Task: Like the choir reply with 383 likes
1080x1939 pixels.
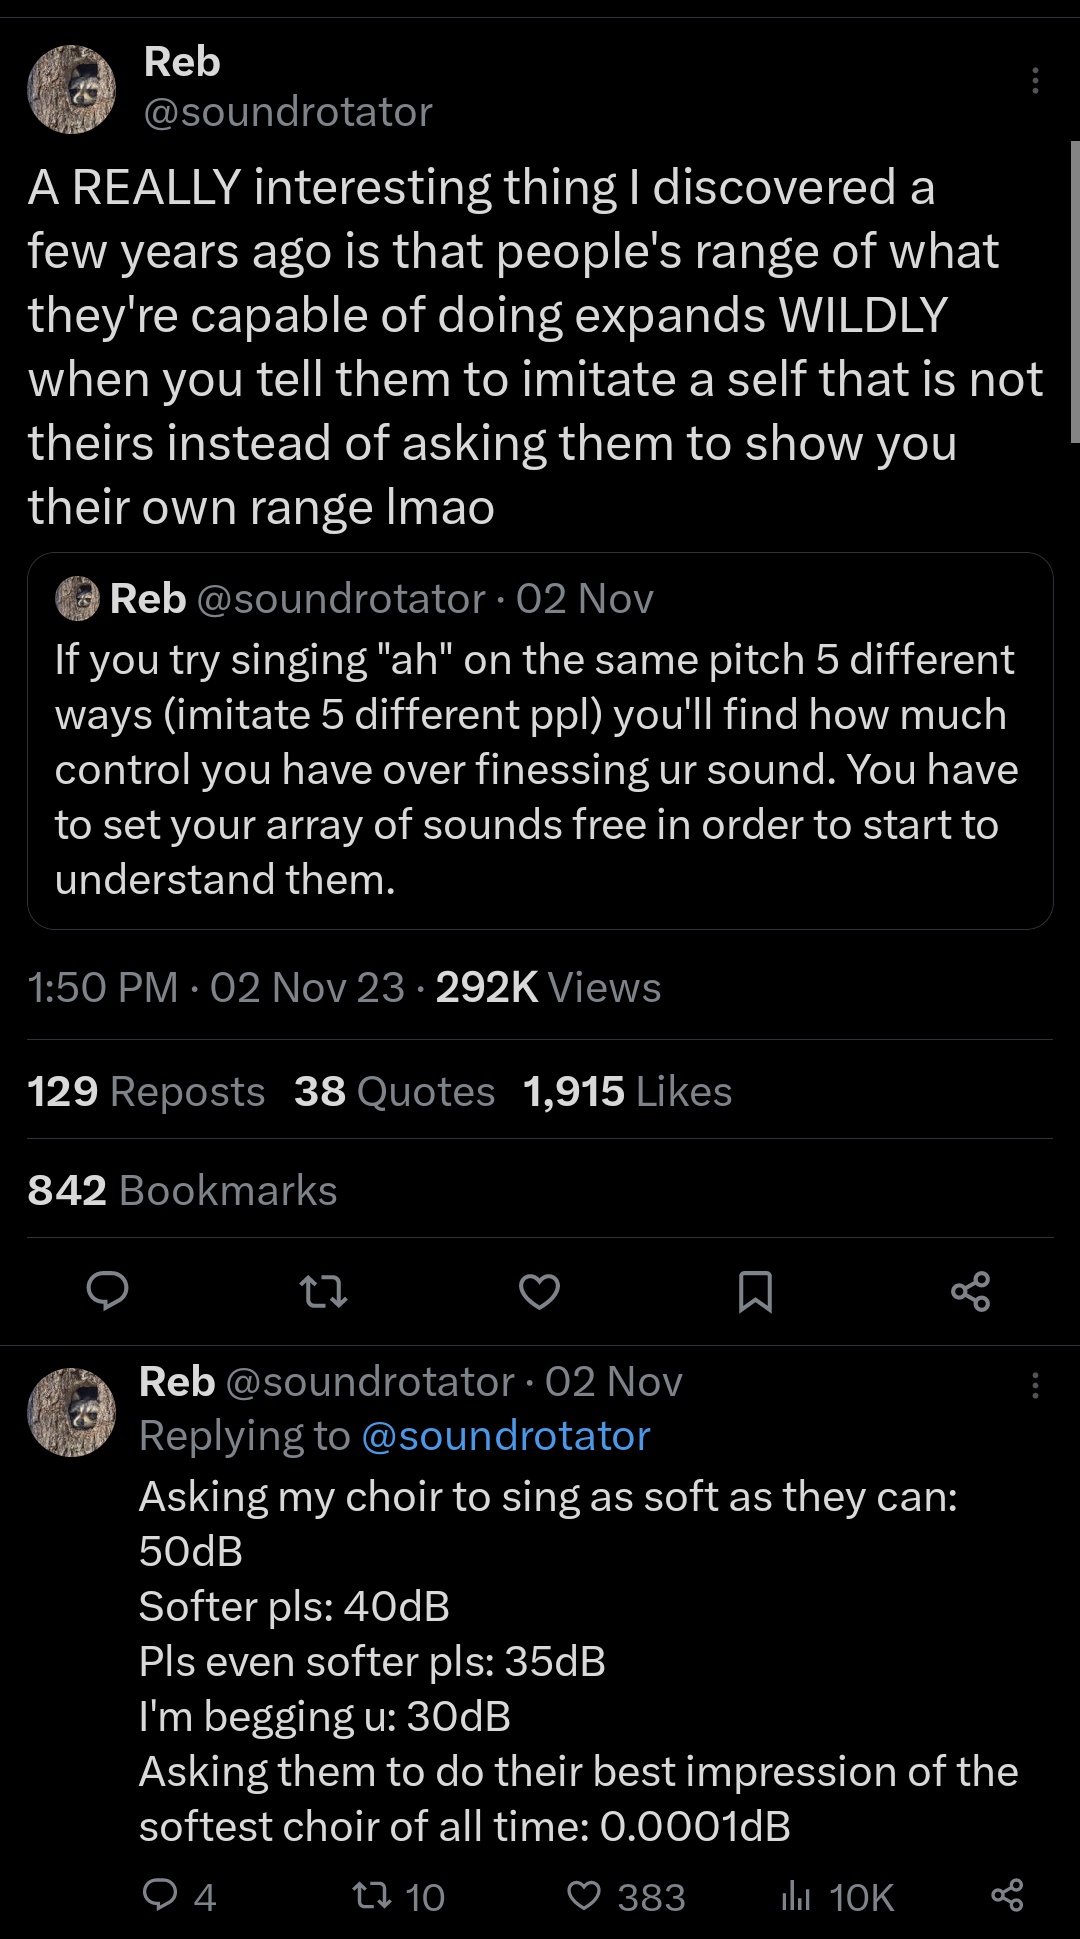Action: 585,1896
